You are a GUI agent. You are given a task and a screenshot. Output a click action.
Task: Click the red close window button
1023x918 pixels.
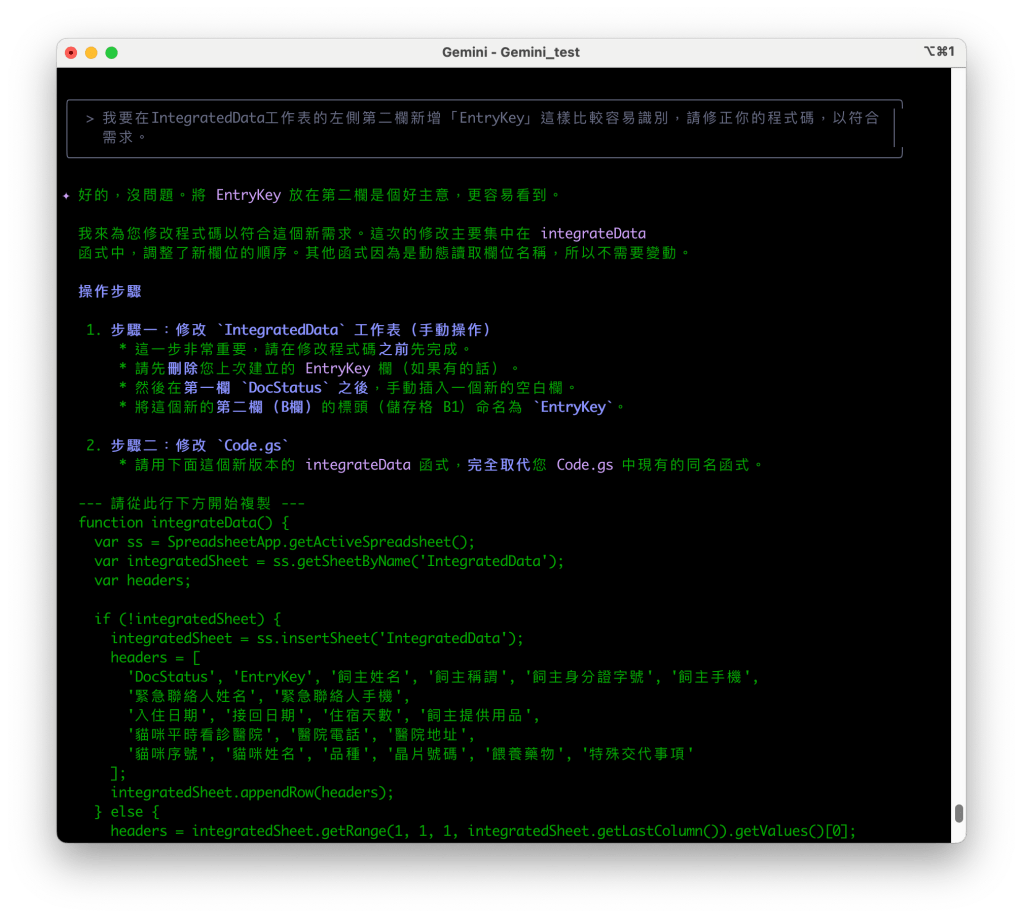(71, 52)
